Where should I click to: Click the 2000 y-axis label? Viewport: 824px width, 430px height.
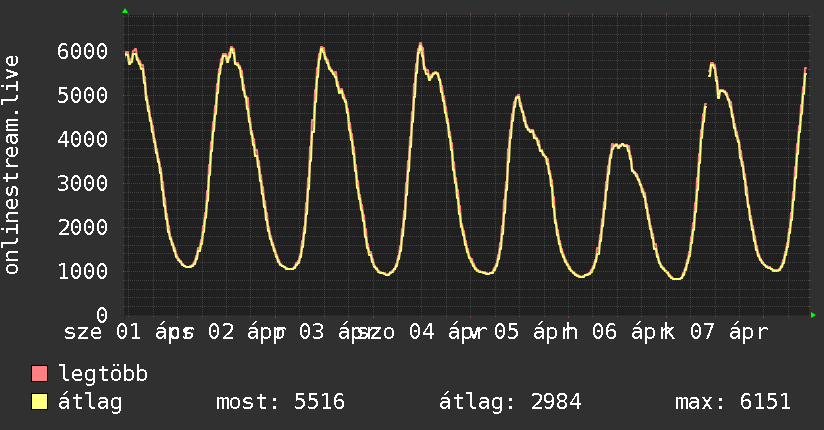tap(84, 227)
